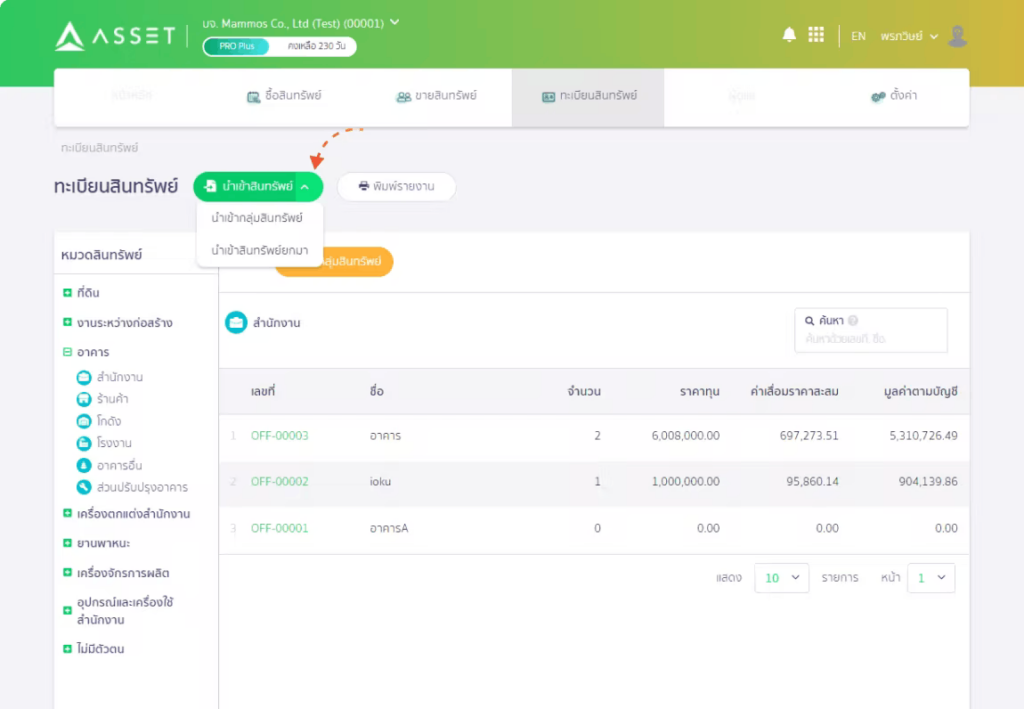This screenshot has width=1024, height=709.
Task: Open the notification bell icon
Action: tap(789, 35)
